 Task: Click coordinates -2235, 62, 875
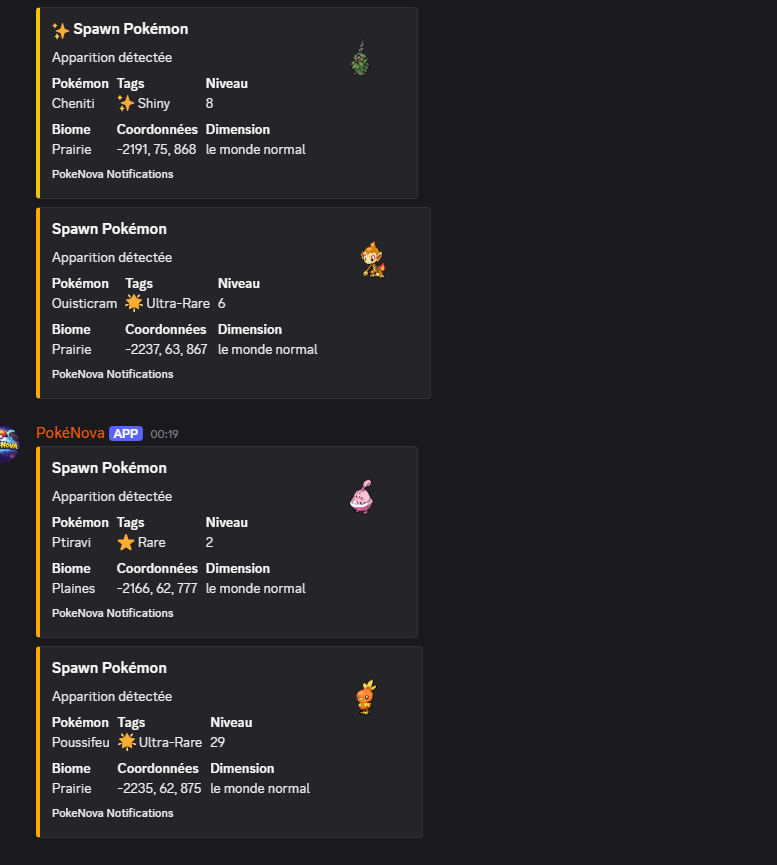[159, 788]
